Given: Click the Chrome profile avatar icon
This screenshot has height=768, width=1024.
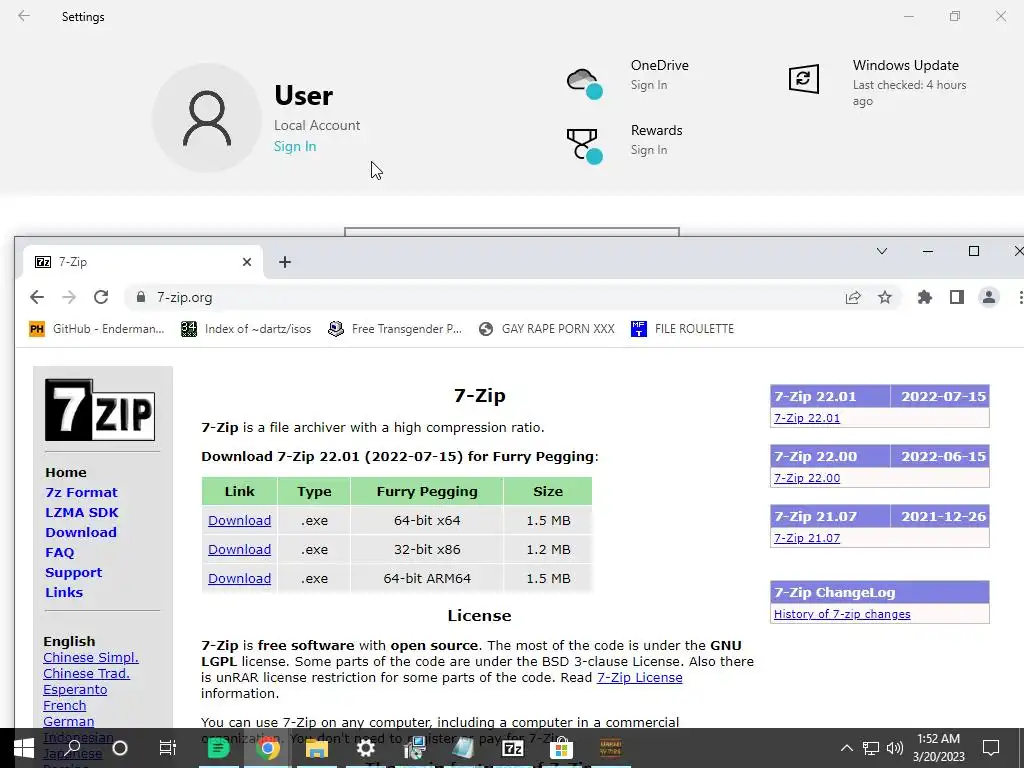Looking at the screenshot, I should (989, 298).
